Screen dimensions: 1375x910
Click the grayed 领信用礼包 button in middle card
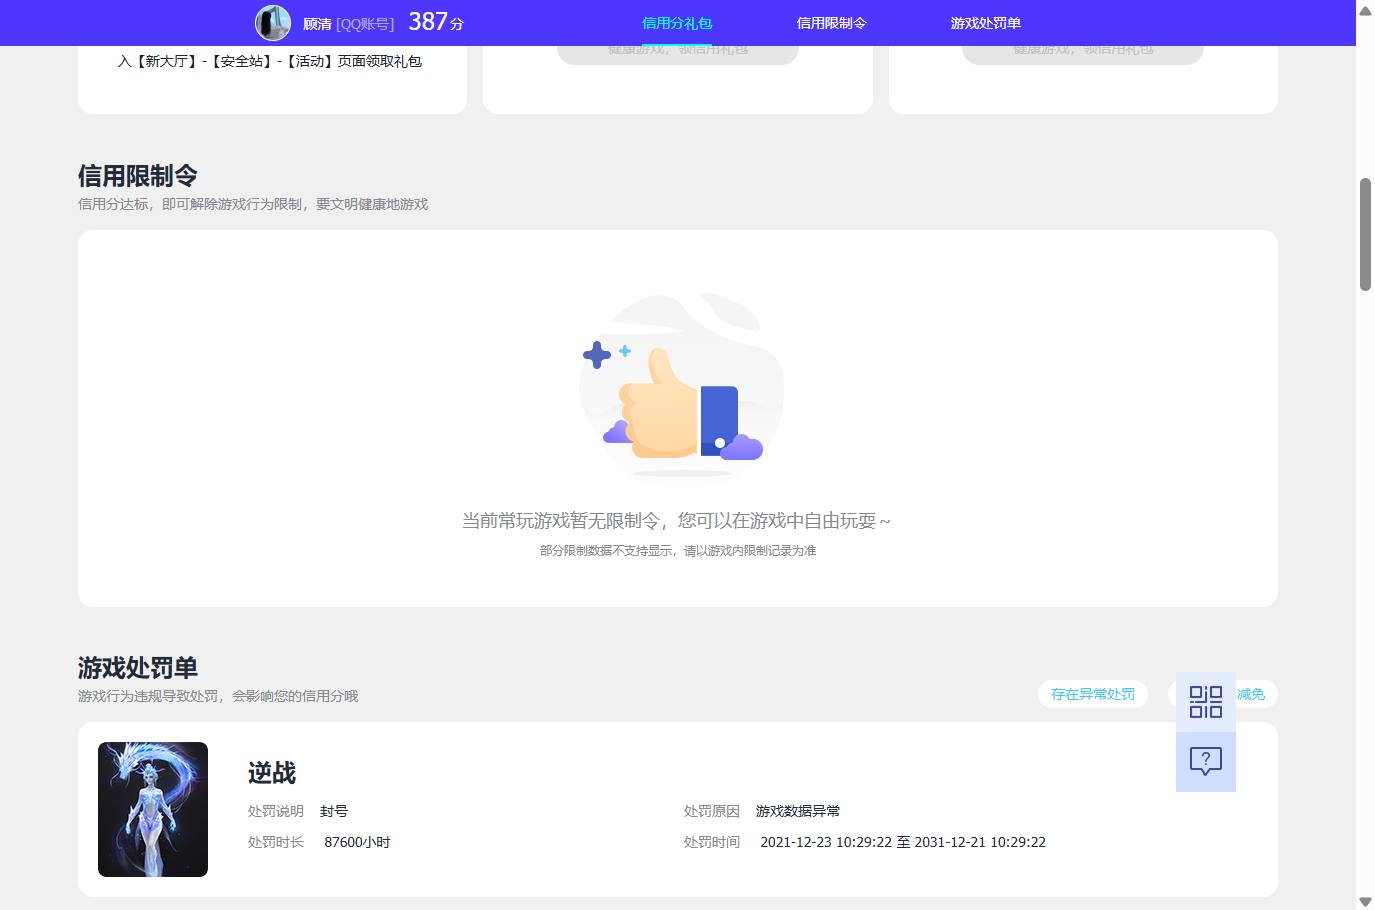(x=677, y=48)
